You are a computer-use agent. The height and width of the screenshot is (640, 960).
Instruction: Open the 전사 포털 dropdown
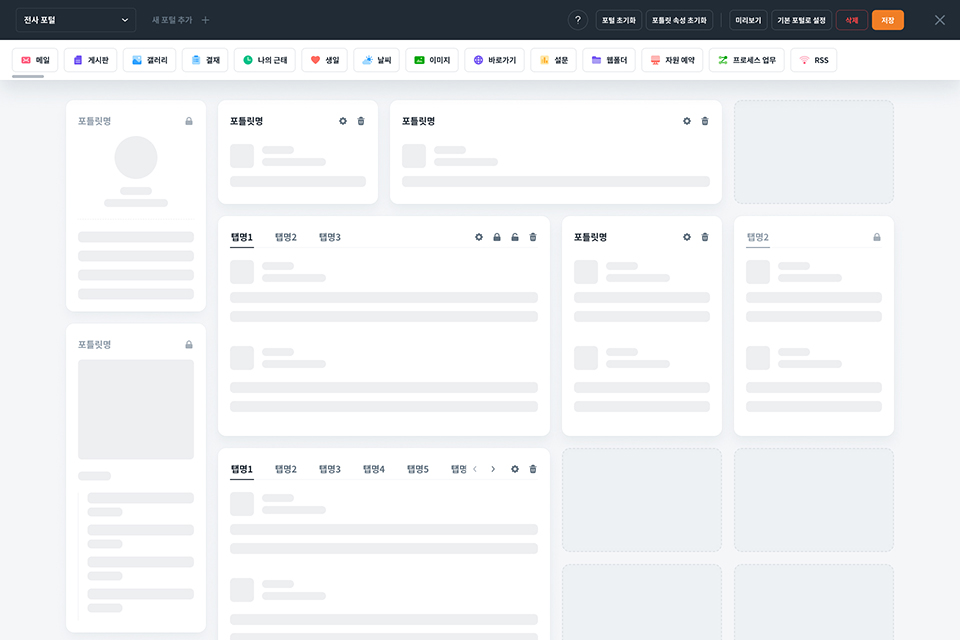(x=75, y=20)
